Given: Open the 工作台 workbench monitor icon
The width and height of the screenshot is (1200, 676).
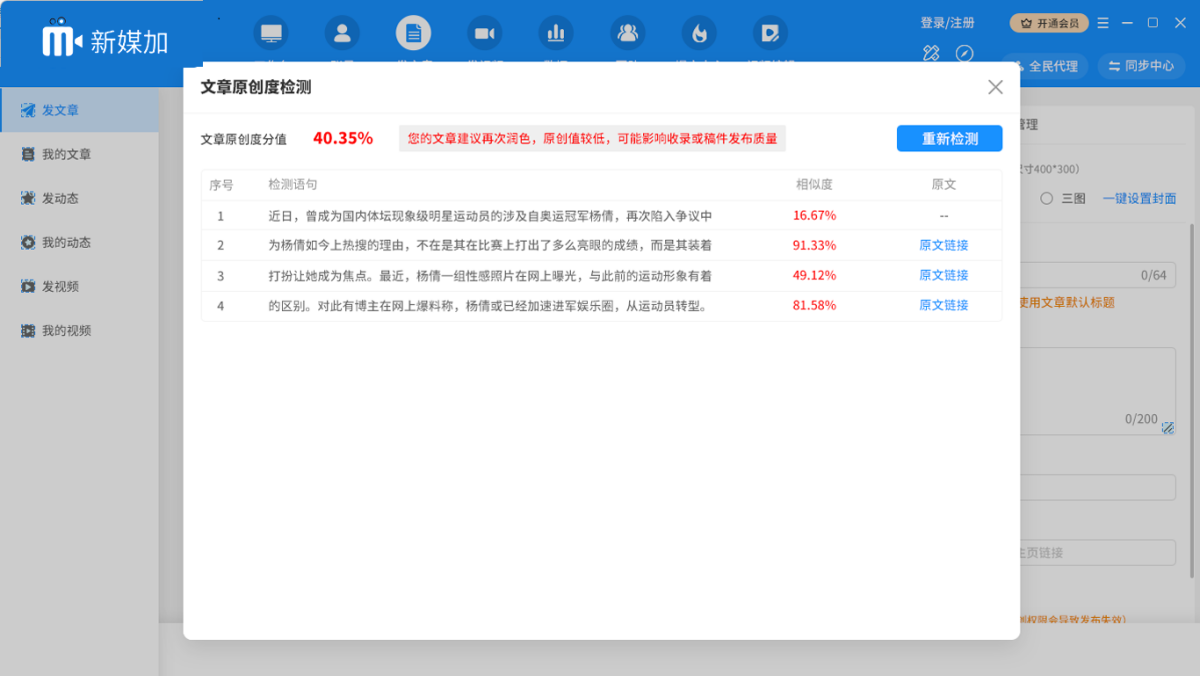Looking at the screenshot, I should click(271, 33).
